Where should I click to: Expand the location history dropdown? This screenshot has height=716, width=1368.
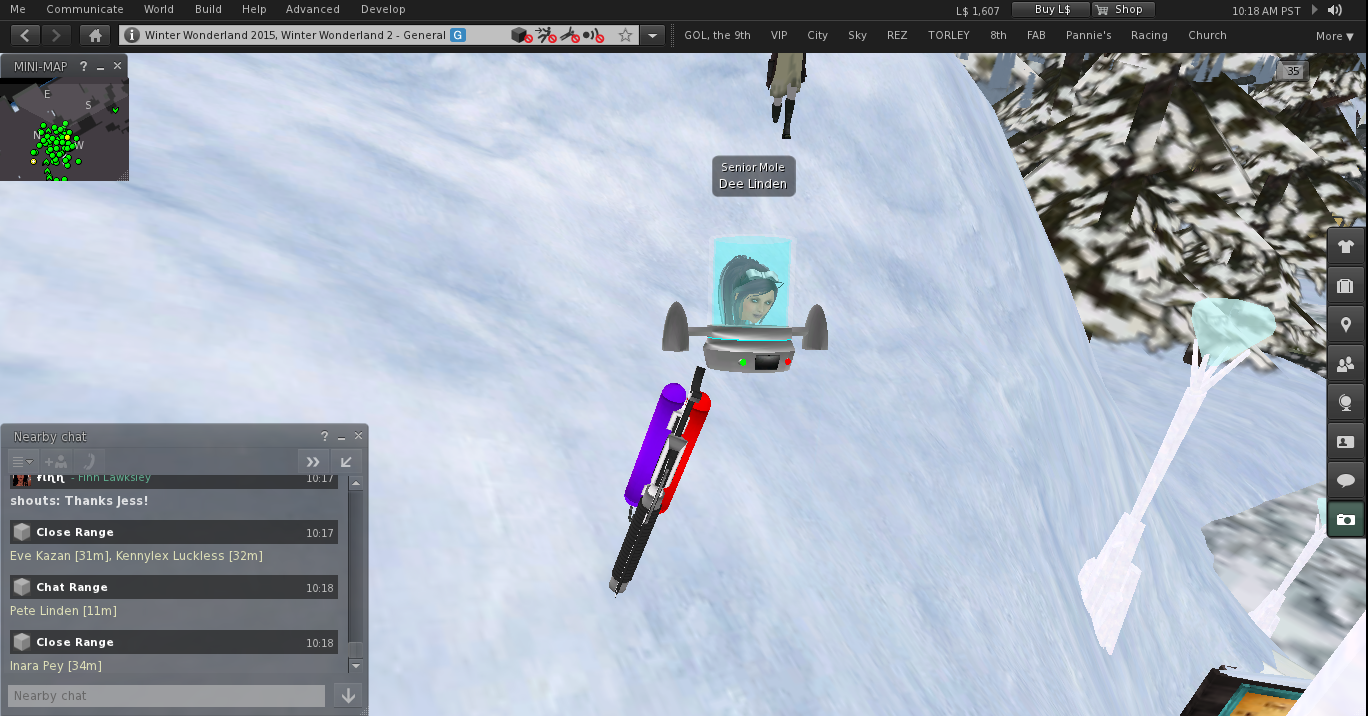click(x=653, y=35)
